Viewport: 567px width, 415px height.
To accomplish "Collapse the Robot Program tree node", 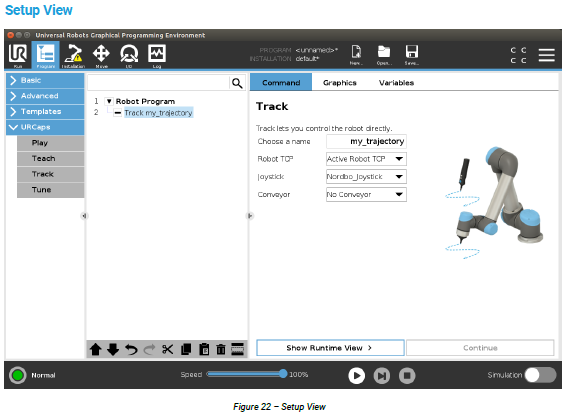I will (109, 101).
